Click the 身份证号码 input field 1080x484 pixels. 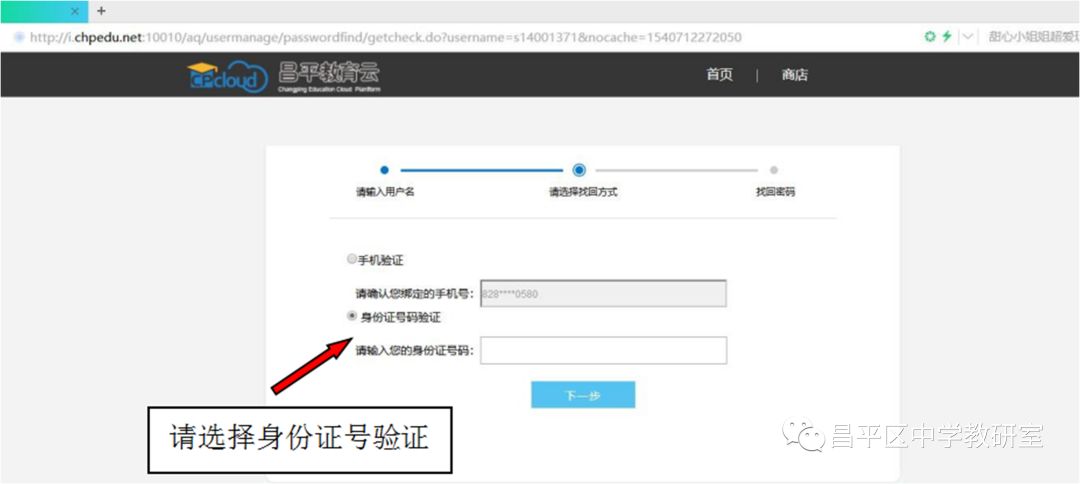click(603, 350)
